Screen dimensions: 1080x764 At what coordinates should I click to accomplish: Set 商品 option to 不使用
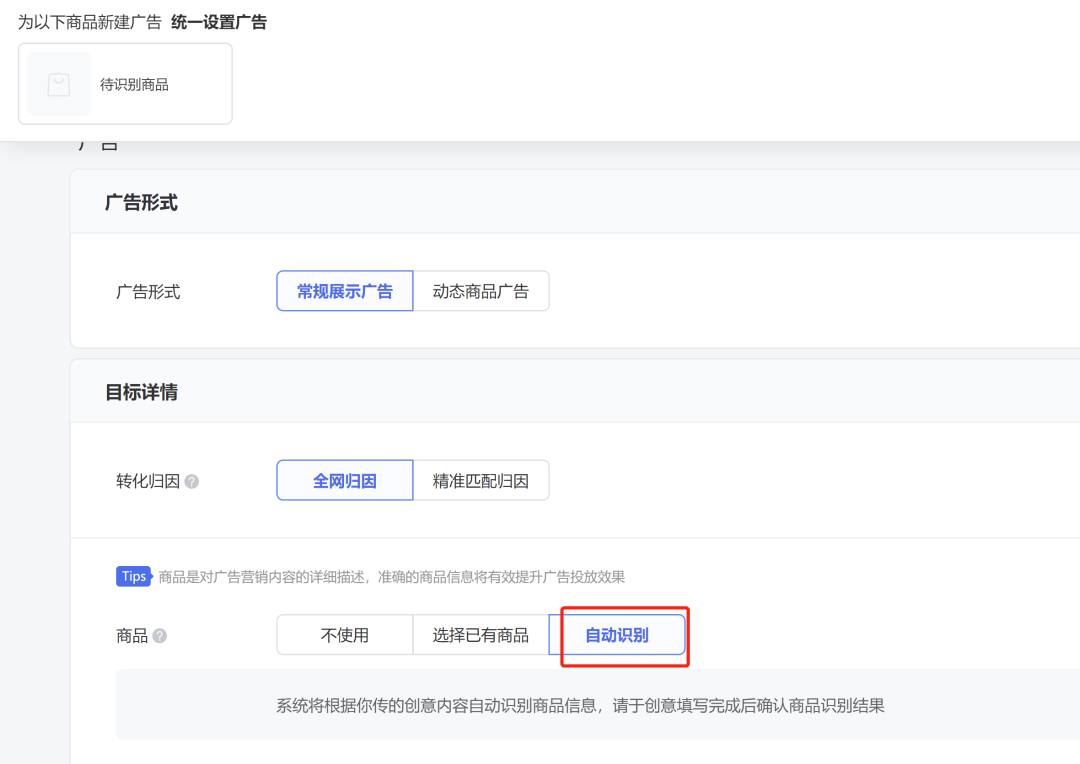pos(345,635)
